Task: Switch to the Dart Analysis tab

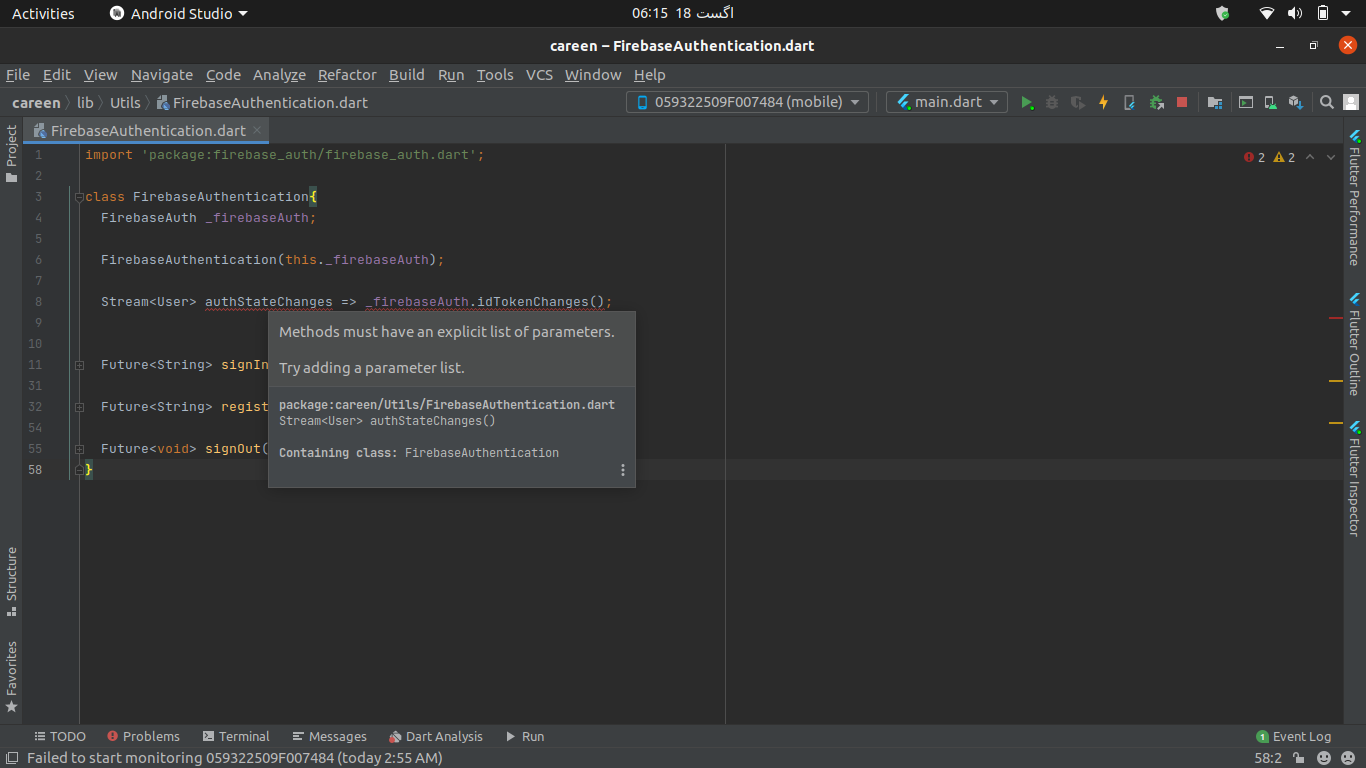Action: click(x=436, y=737)
